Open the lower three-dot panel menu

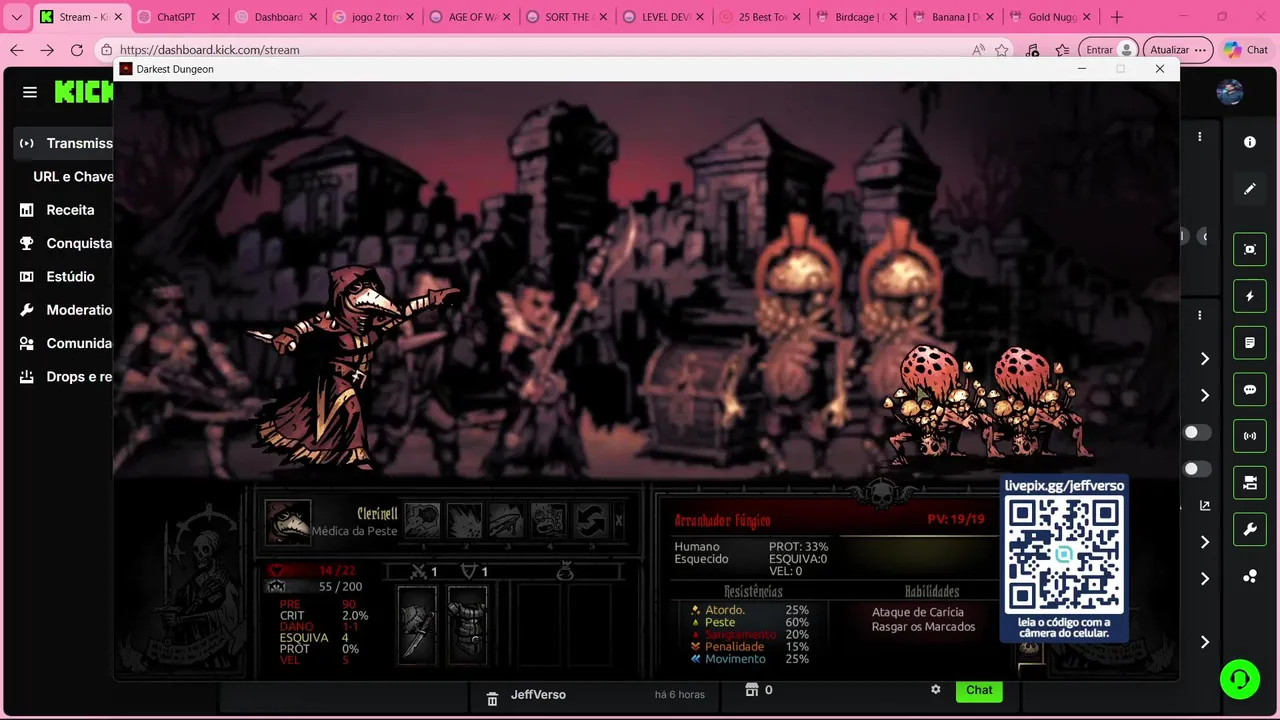click(x=1200, y=315)
